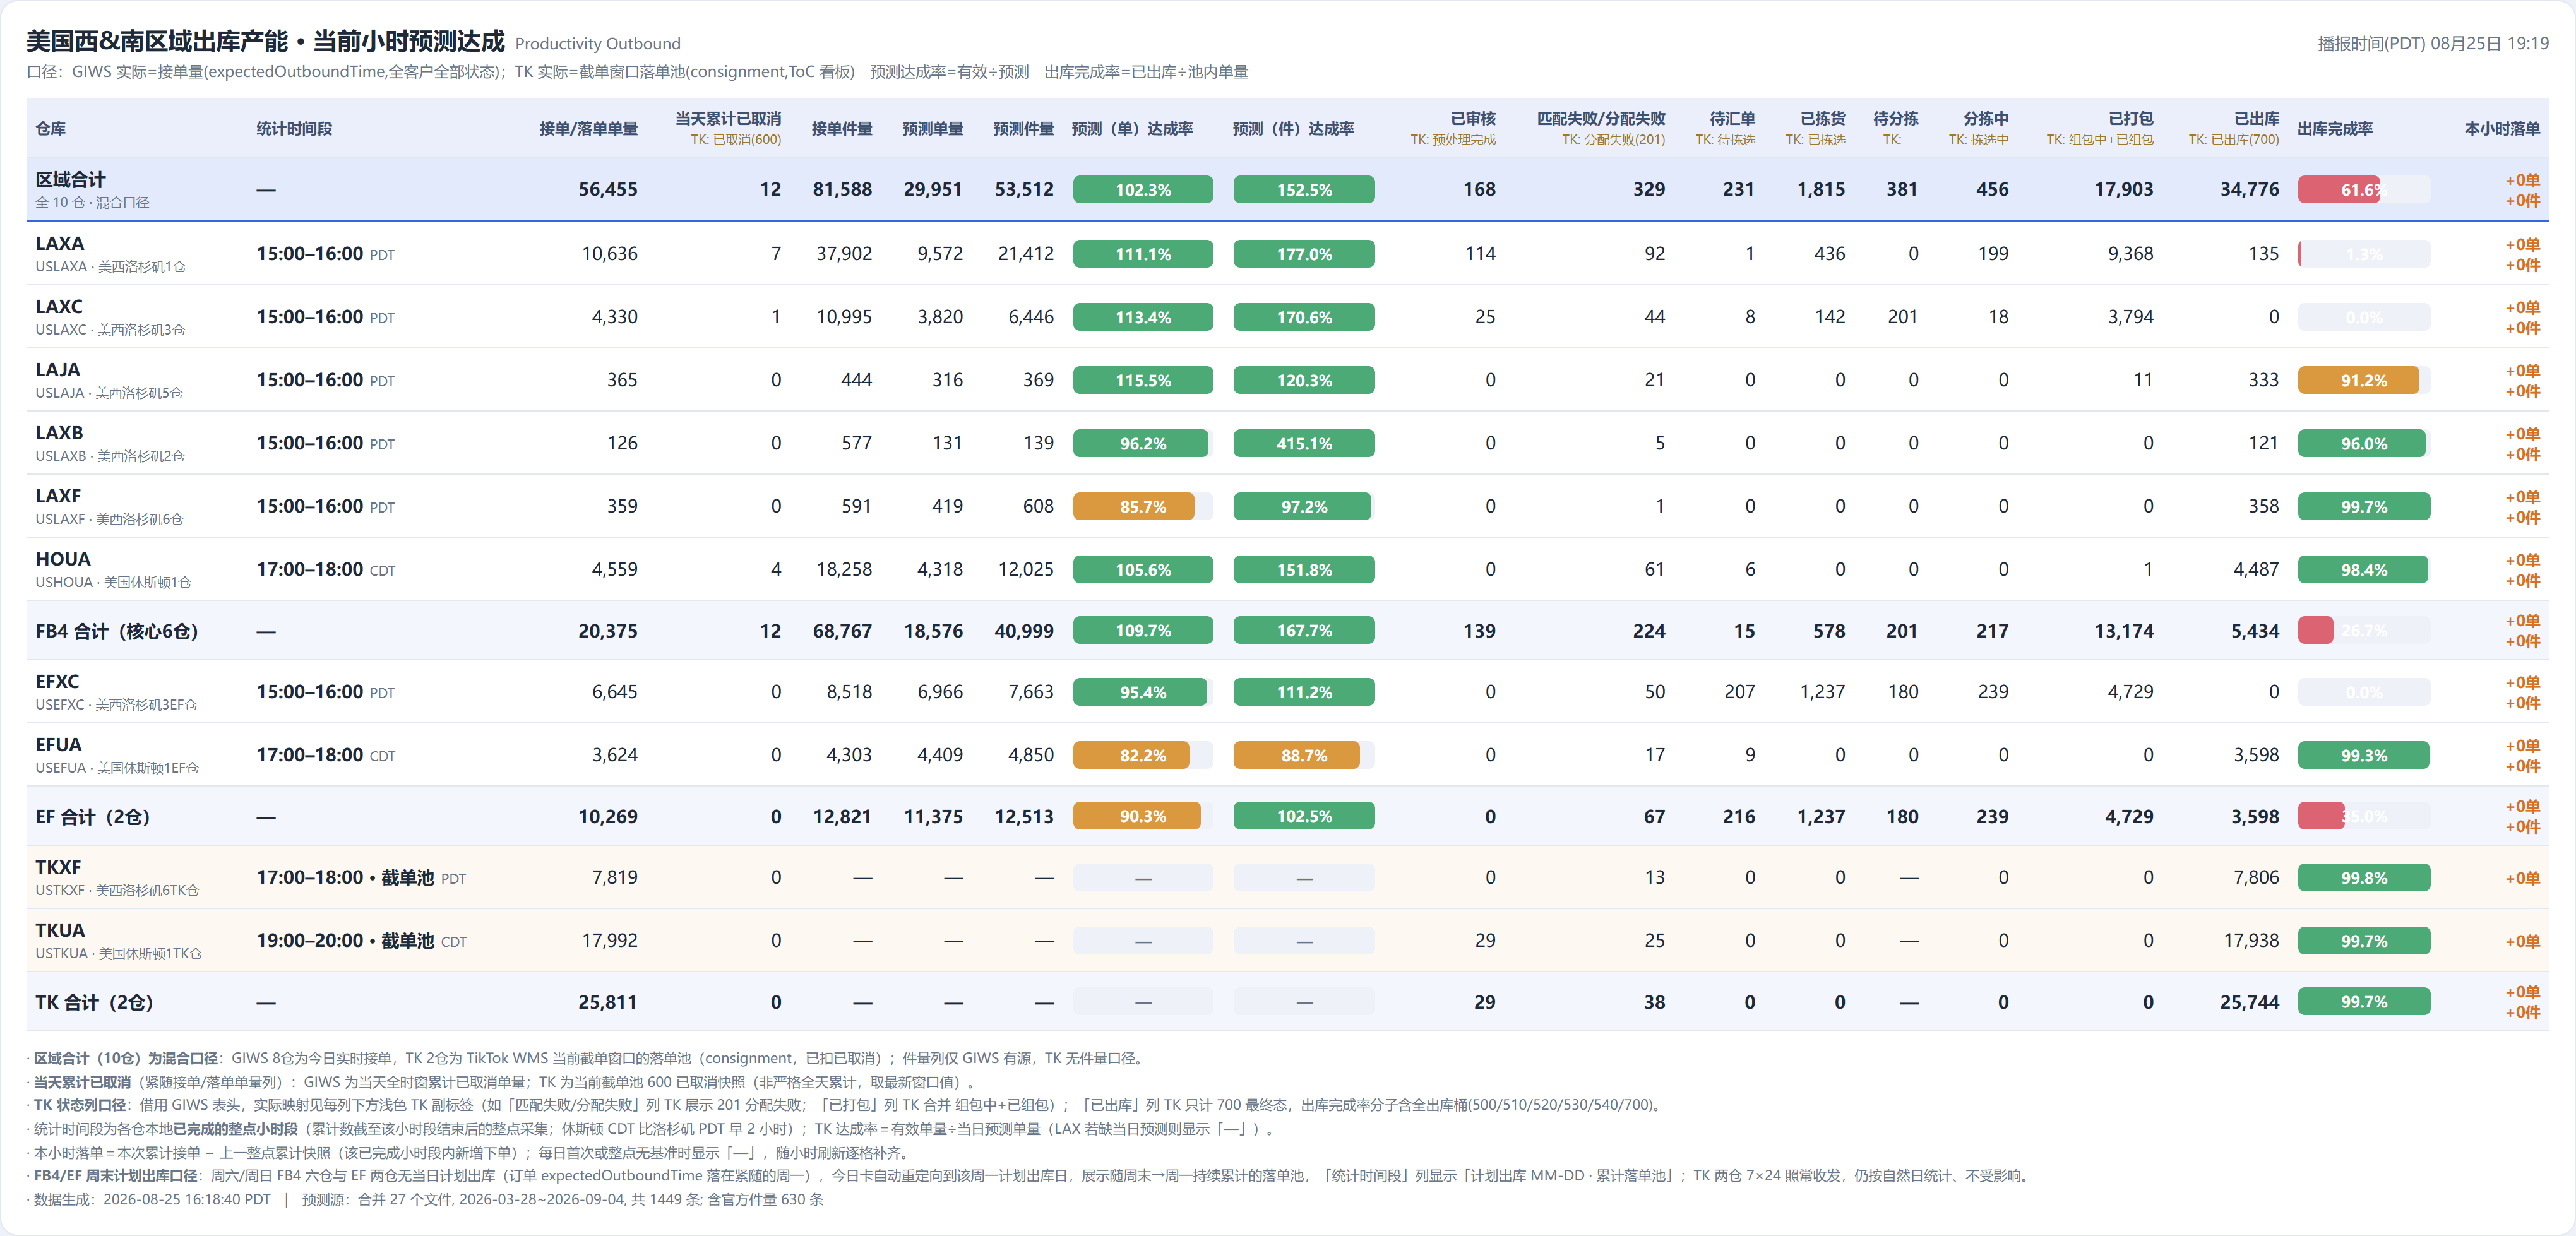Viewport: 2576px width, 1236px height.
Task: Click HOUA's 98.4% outbound completion bar
Action: pyautogui.click(x=2364, y=569)
